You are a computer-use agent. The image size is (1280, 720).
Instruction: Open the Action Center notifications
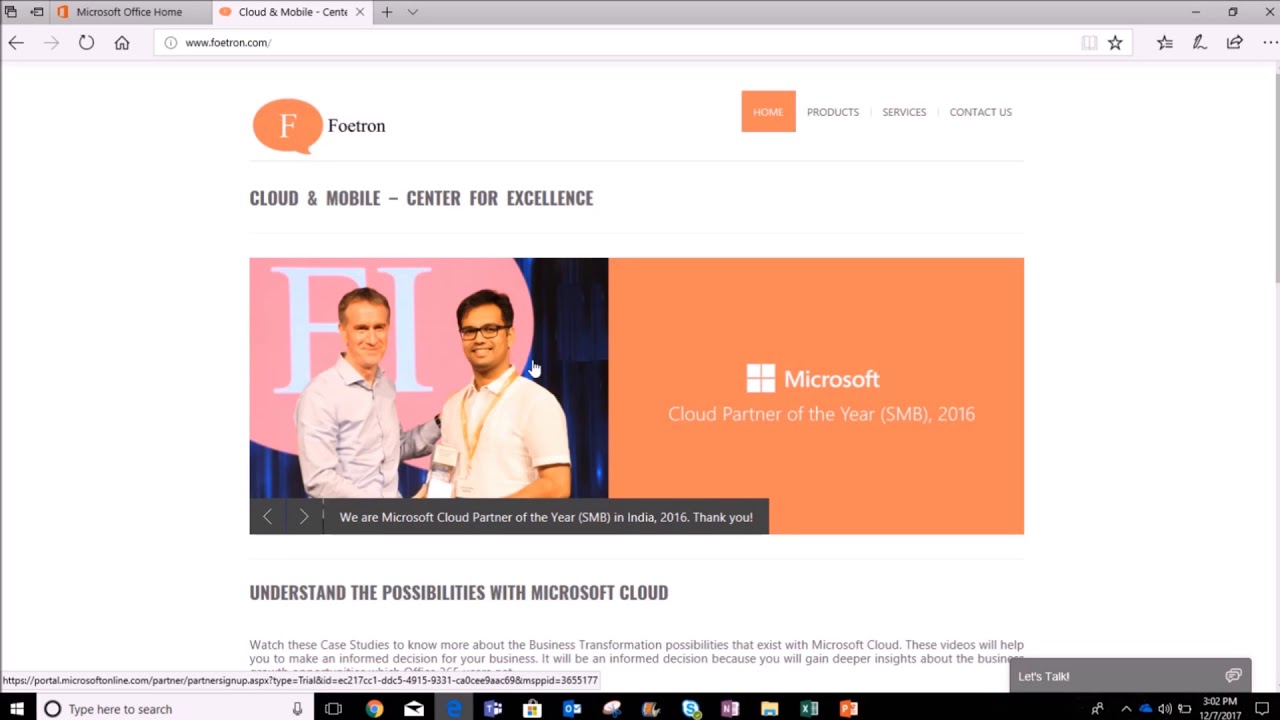[x=1262, y=709]
